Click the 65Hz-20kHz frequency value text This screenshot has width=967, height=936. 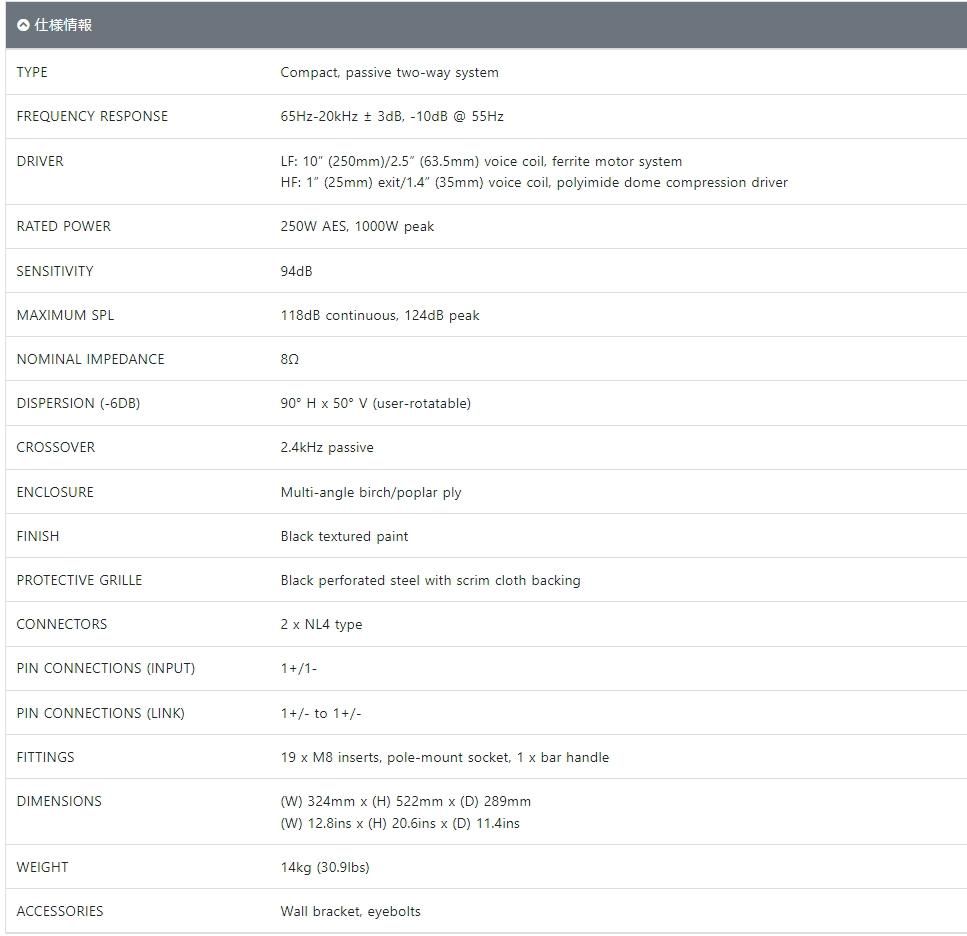[392, 117]
